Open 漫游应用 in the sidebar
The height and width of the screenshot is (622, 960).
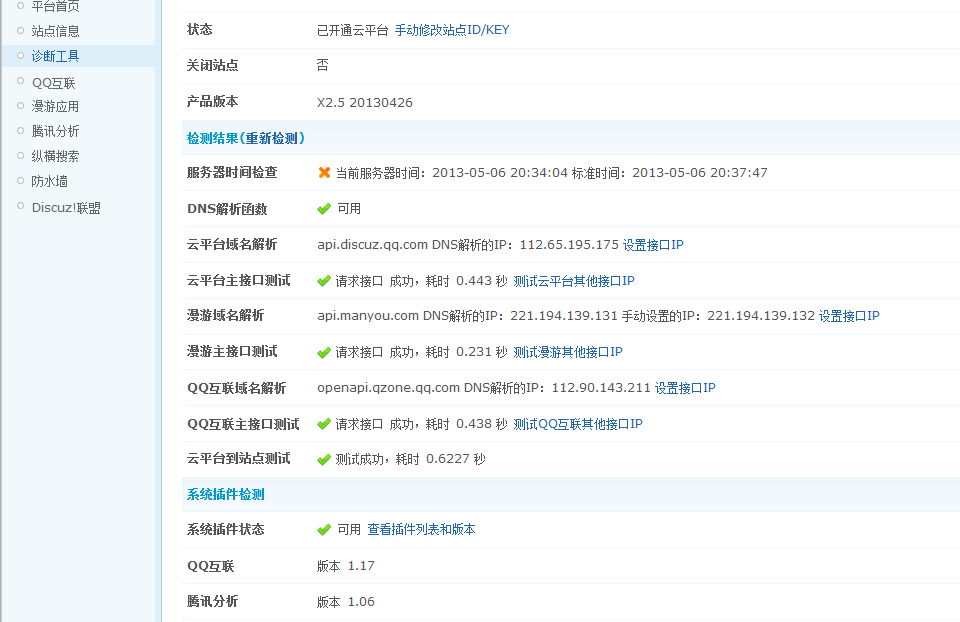pos(55,107)
